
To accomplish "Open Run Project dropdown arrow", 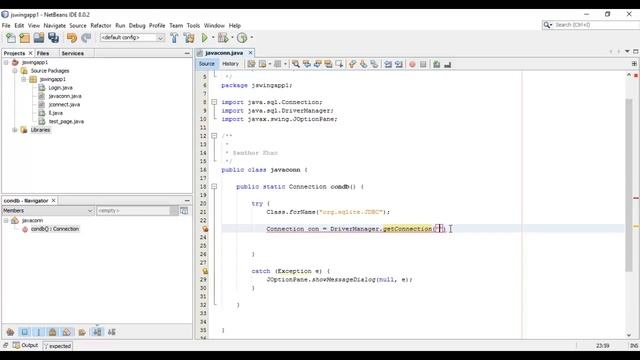I will [213, 38].
